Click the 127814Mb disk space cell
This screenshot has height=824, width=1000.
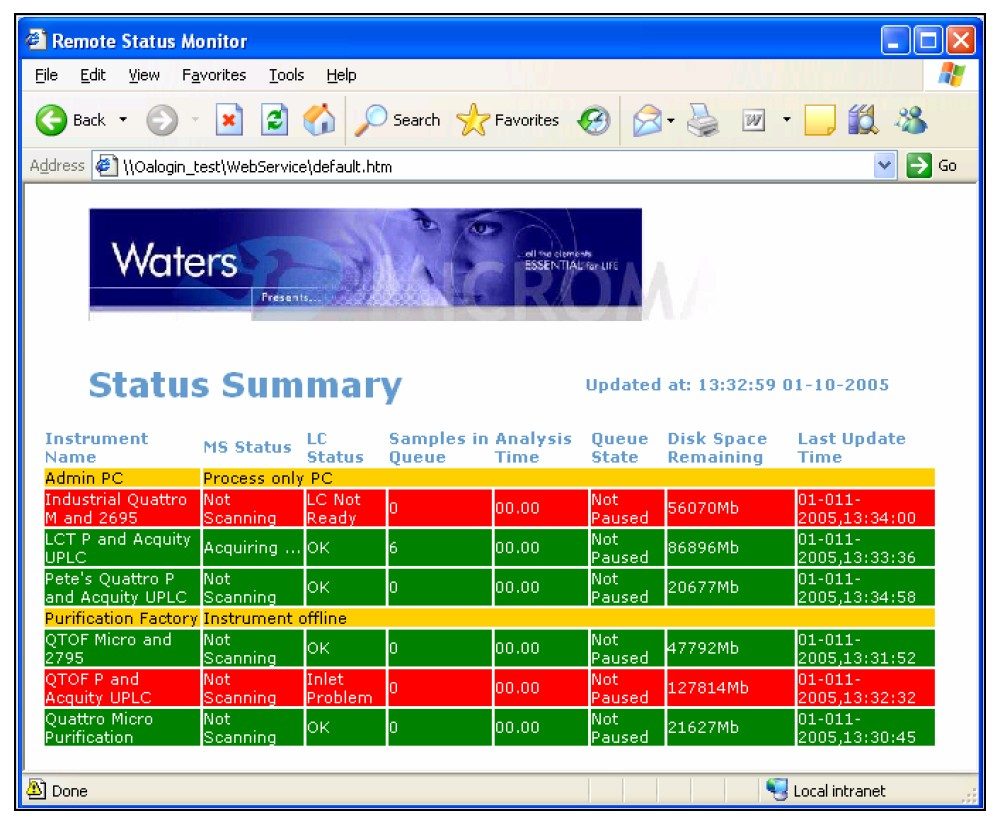[730, 688]
